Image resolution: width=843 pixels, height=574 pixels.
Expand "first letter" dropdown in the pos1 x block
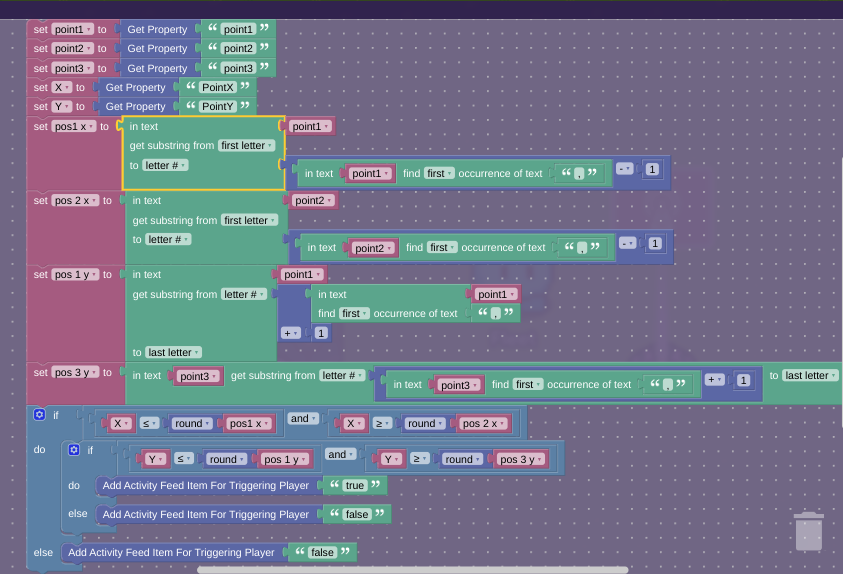(x=247, y=145)
